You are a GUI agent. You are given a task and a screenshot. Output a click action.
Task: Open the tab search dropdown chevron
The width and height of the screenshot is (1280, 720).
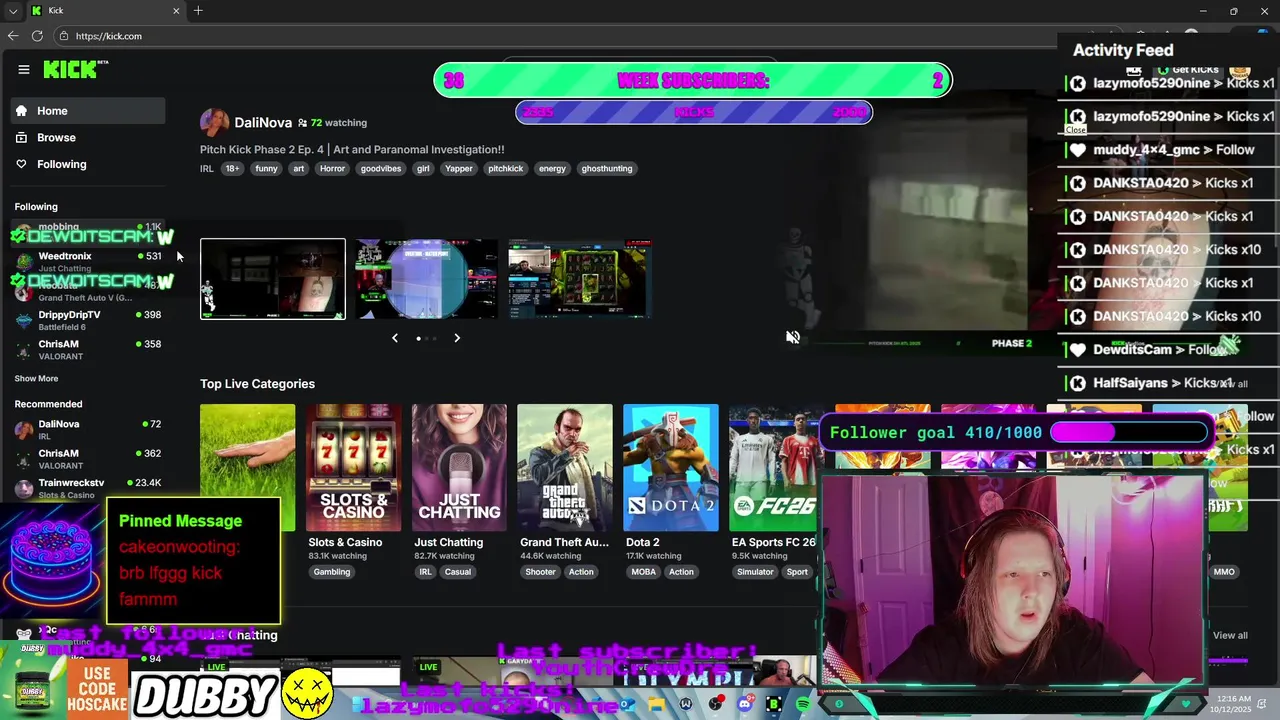[x=13, y=11]
